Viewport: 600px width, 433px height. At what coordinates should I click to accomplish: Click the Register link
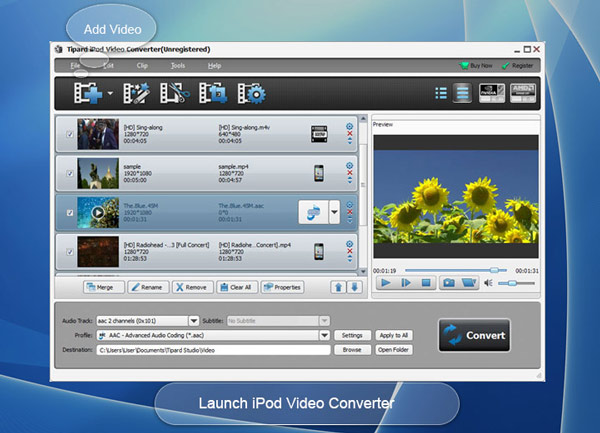(517, 65)
